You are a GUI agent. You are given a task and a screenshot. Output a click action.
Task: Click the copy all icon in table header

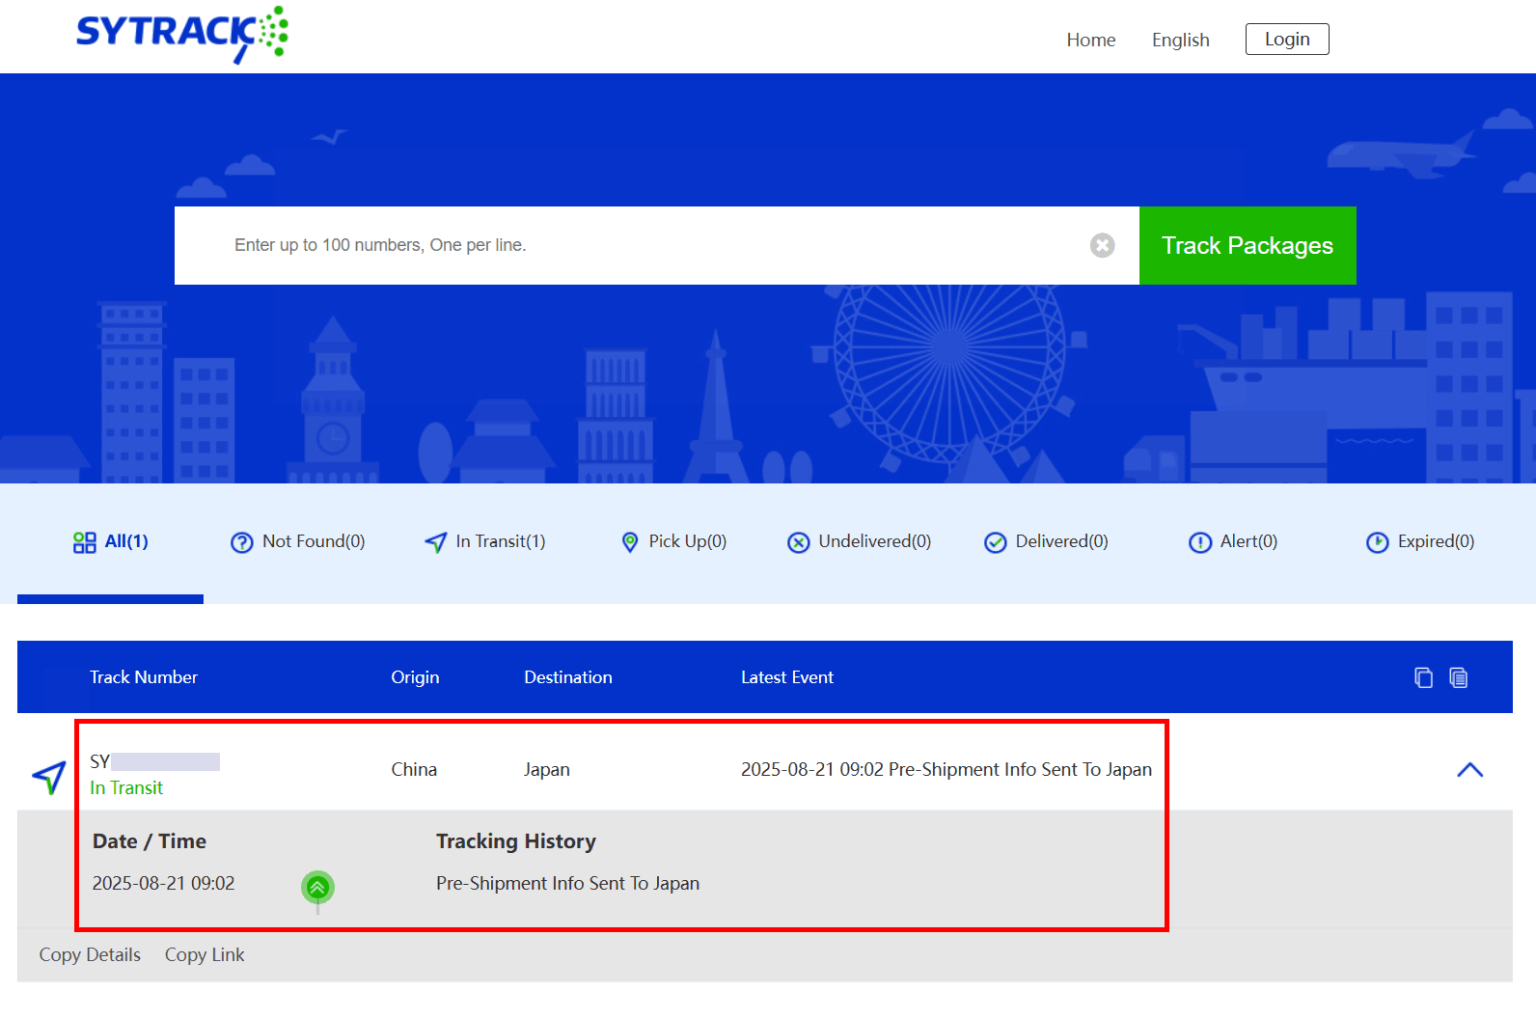point(1458,678)
